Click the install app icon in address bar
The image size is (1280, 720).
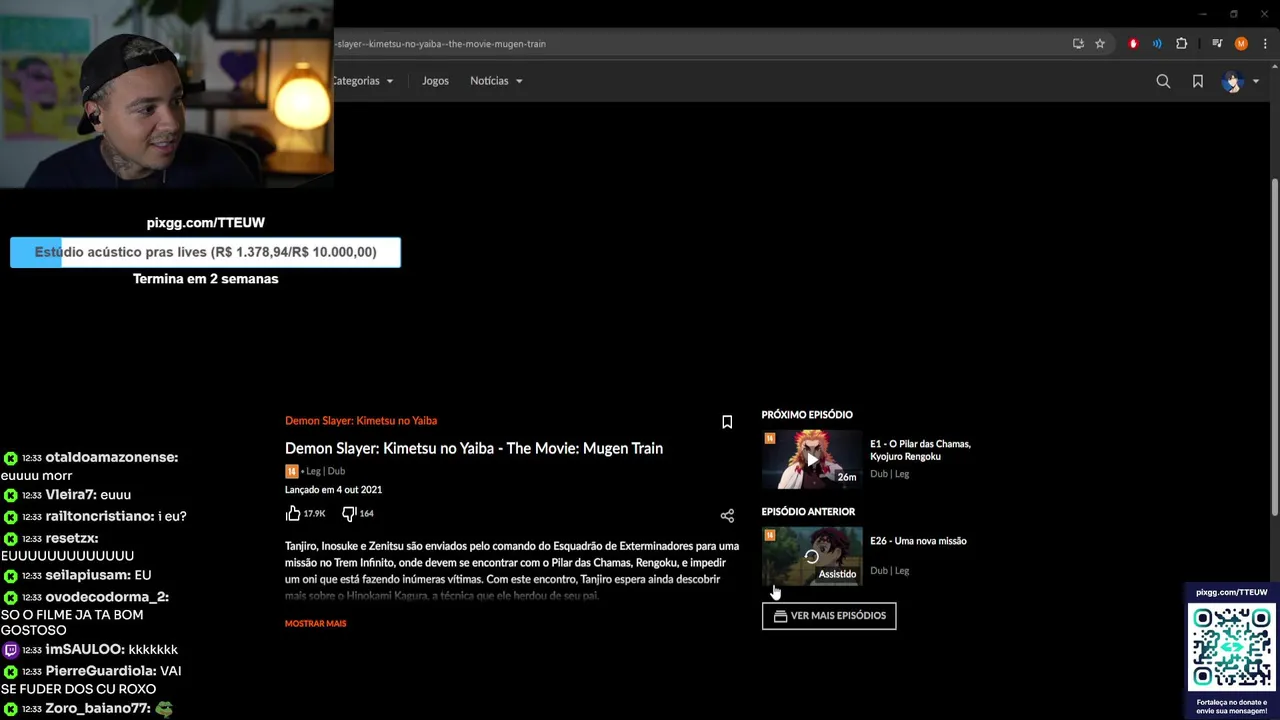[x=1078, y=44]
